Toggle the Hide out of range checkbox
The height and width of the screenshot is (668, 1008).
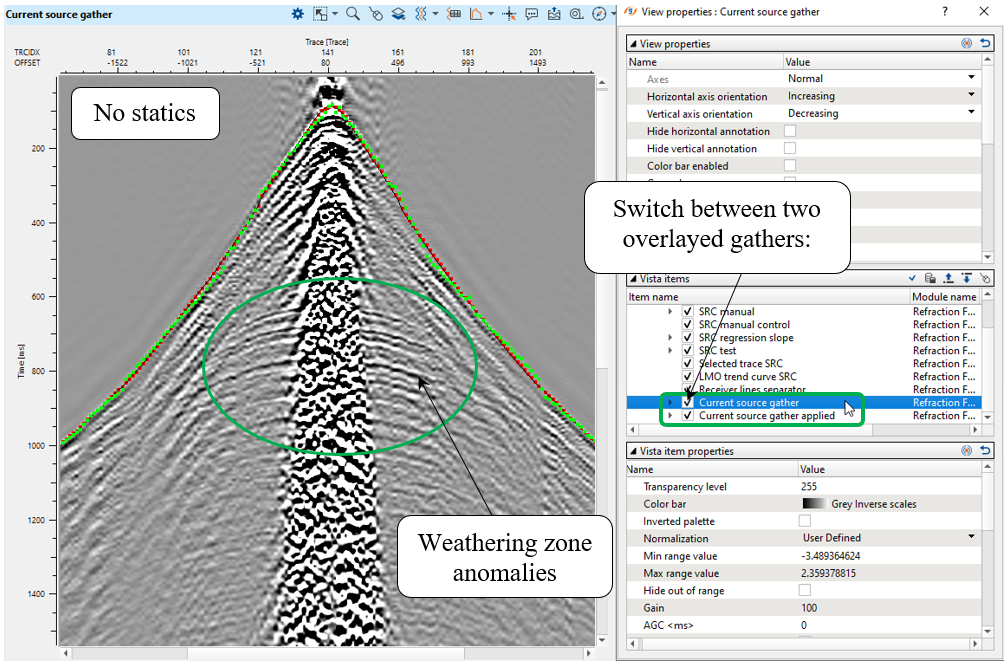click(804, 591)
